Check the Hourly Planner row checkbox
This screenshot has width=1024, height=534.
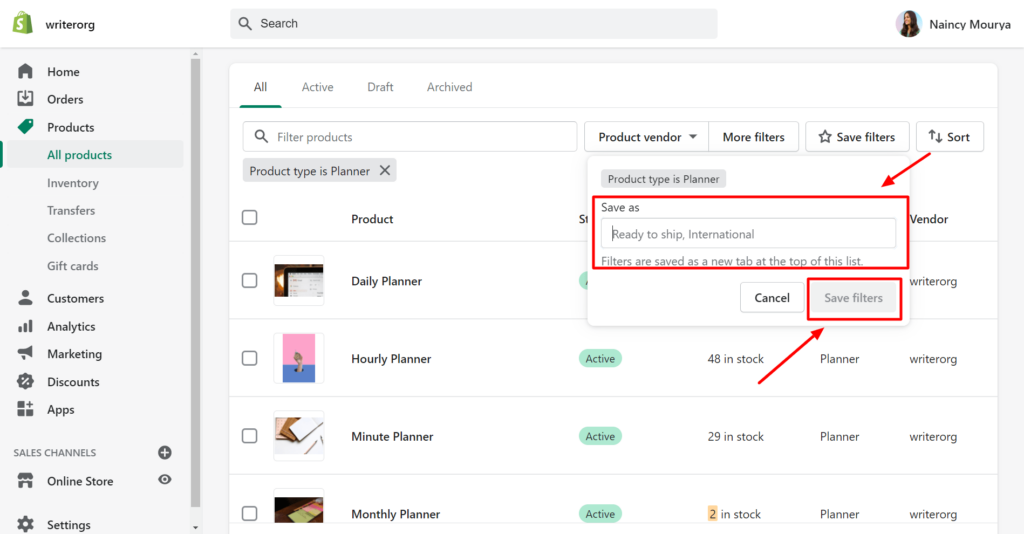coord(249,358)
